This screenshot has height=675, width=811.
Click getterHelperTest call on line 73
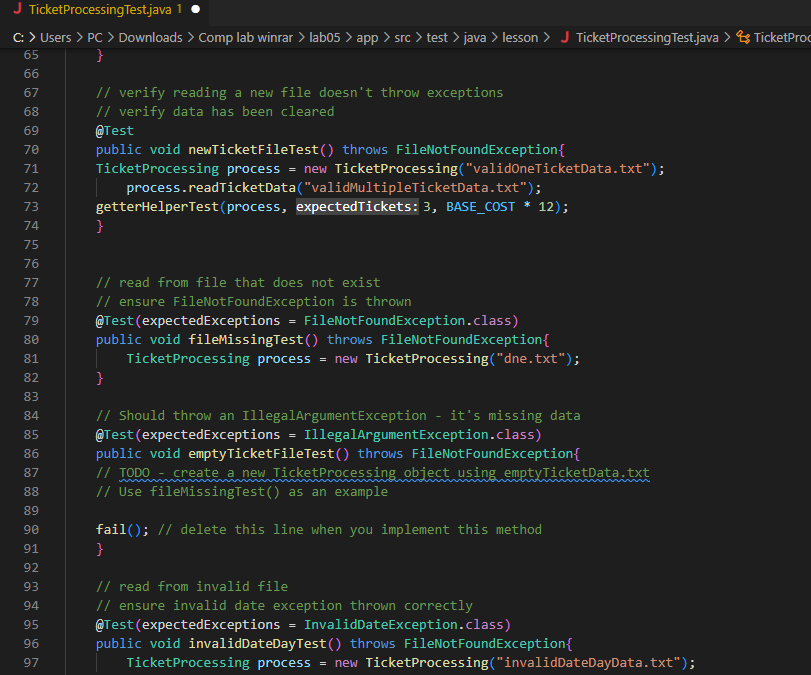157,206
